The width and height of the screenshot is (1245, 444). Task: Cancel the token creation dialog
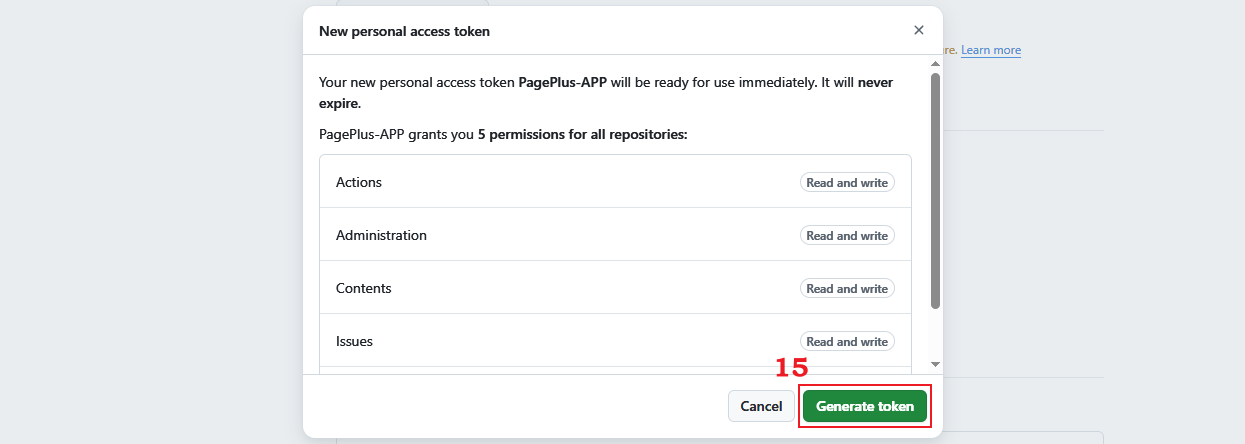pyautogui.click(x=761, y=406)
